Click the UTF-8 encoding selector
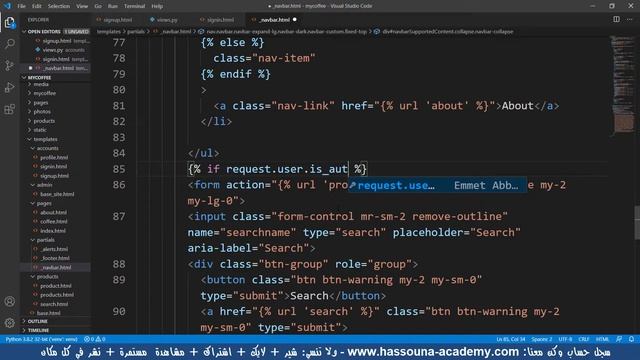Image resolution: width=640 pixels, height=360 pixels. [x=565, y=339]
